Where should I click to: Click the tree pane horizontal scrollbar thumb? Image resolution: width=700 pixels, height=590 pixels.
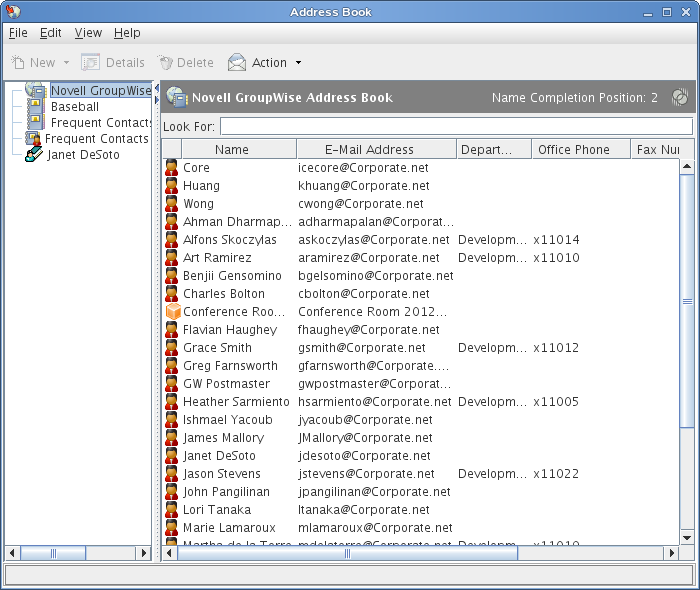point(53,553)
